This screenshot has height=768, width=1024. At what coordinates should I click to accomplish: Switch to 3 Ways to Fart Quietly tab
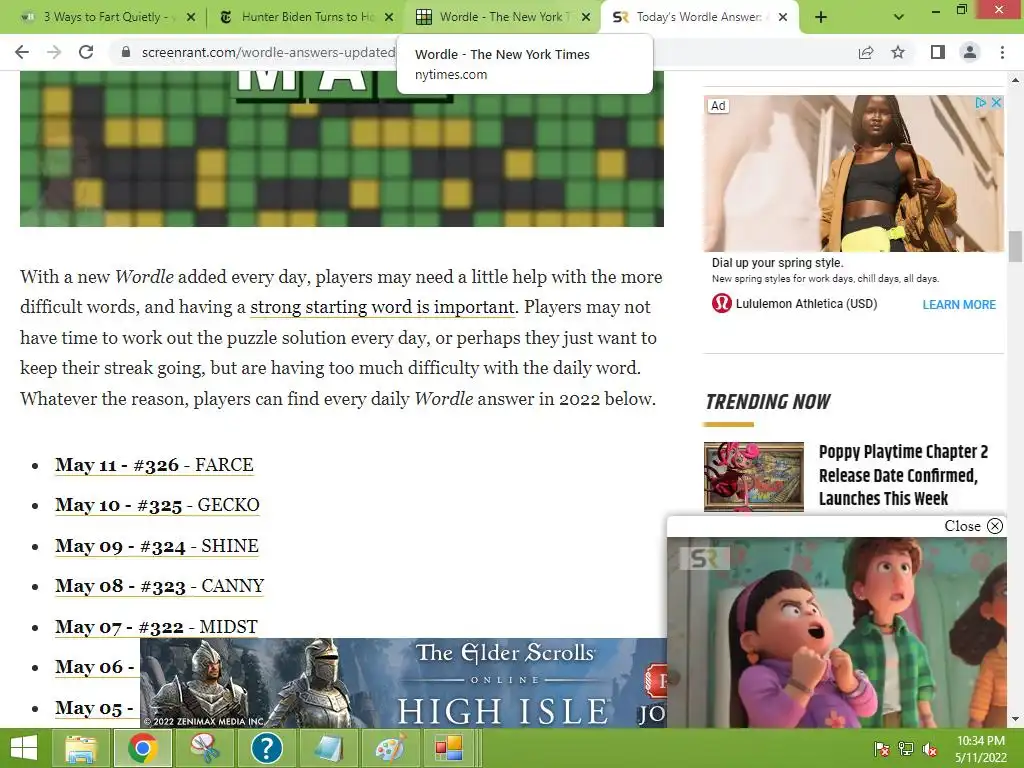tap(103, 17)
